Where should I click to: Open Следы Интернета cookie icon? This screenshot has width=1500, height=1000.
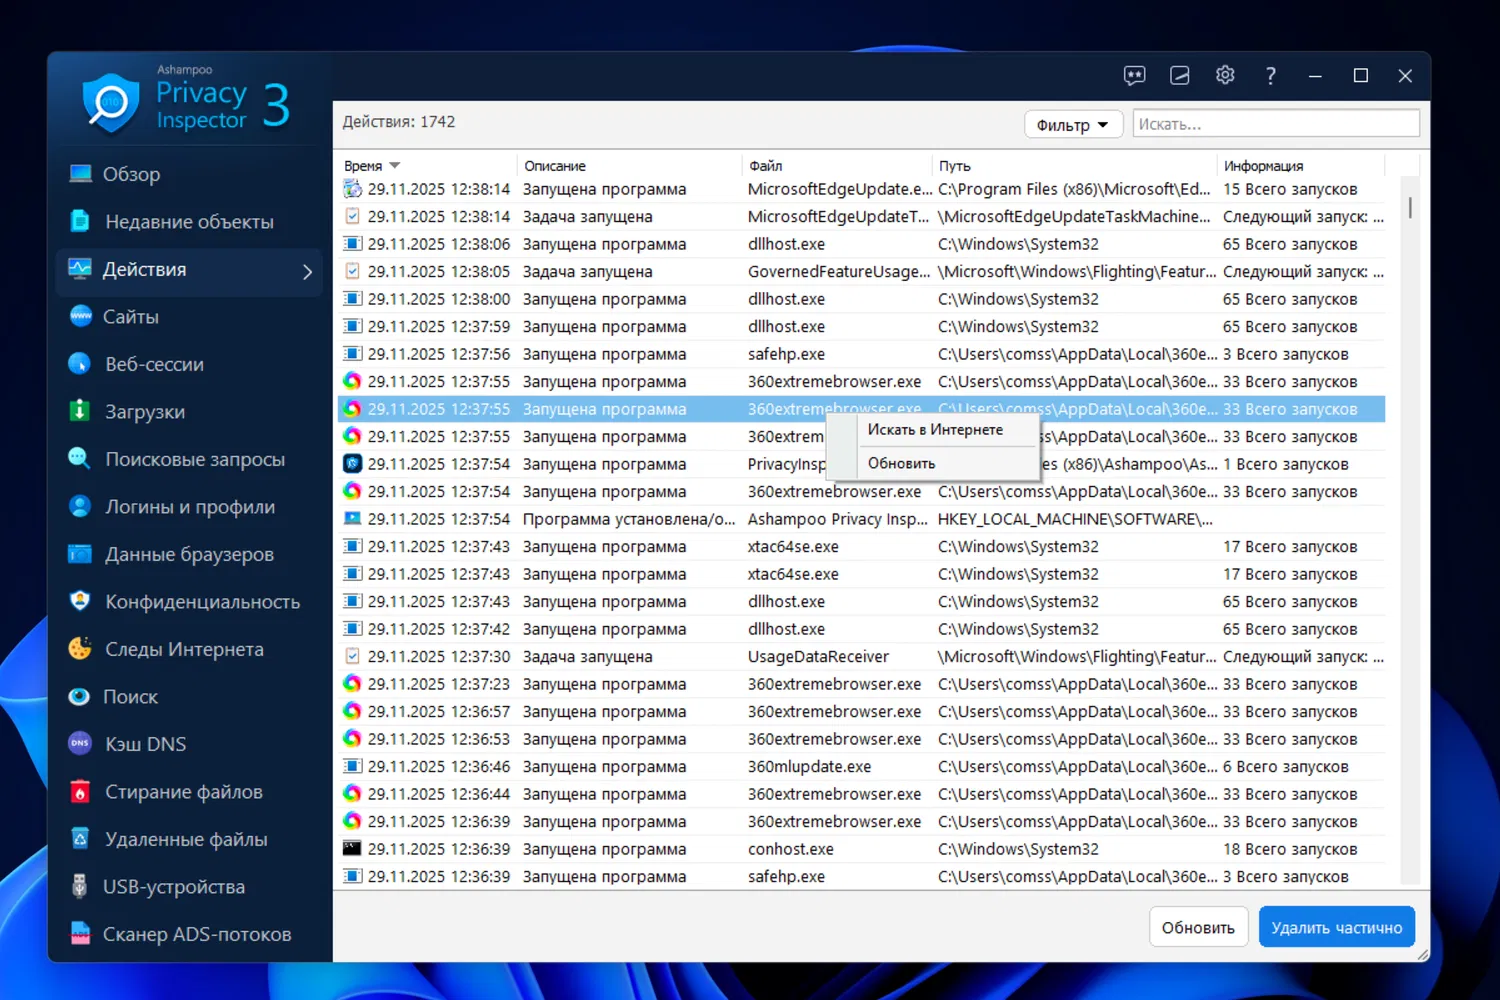point(80,649)
